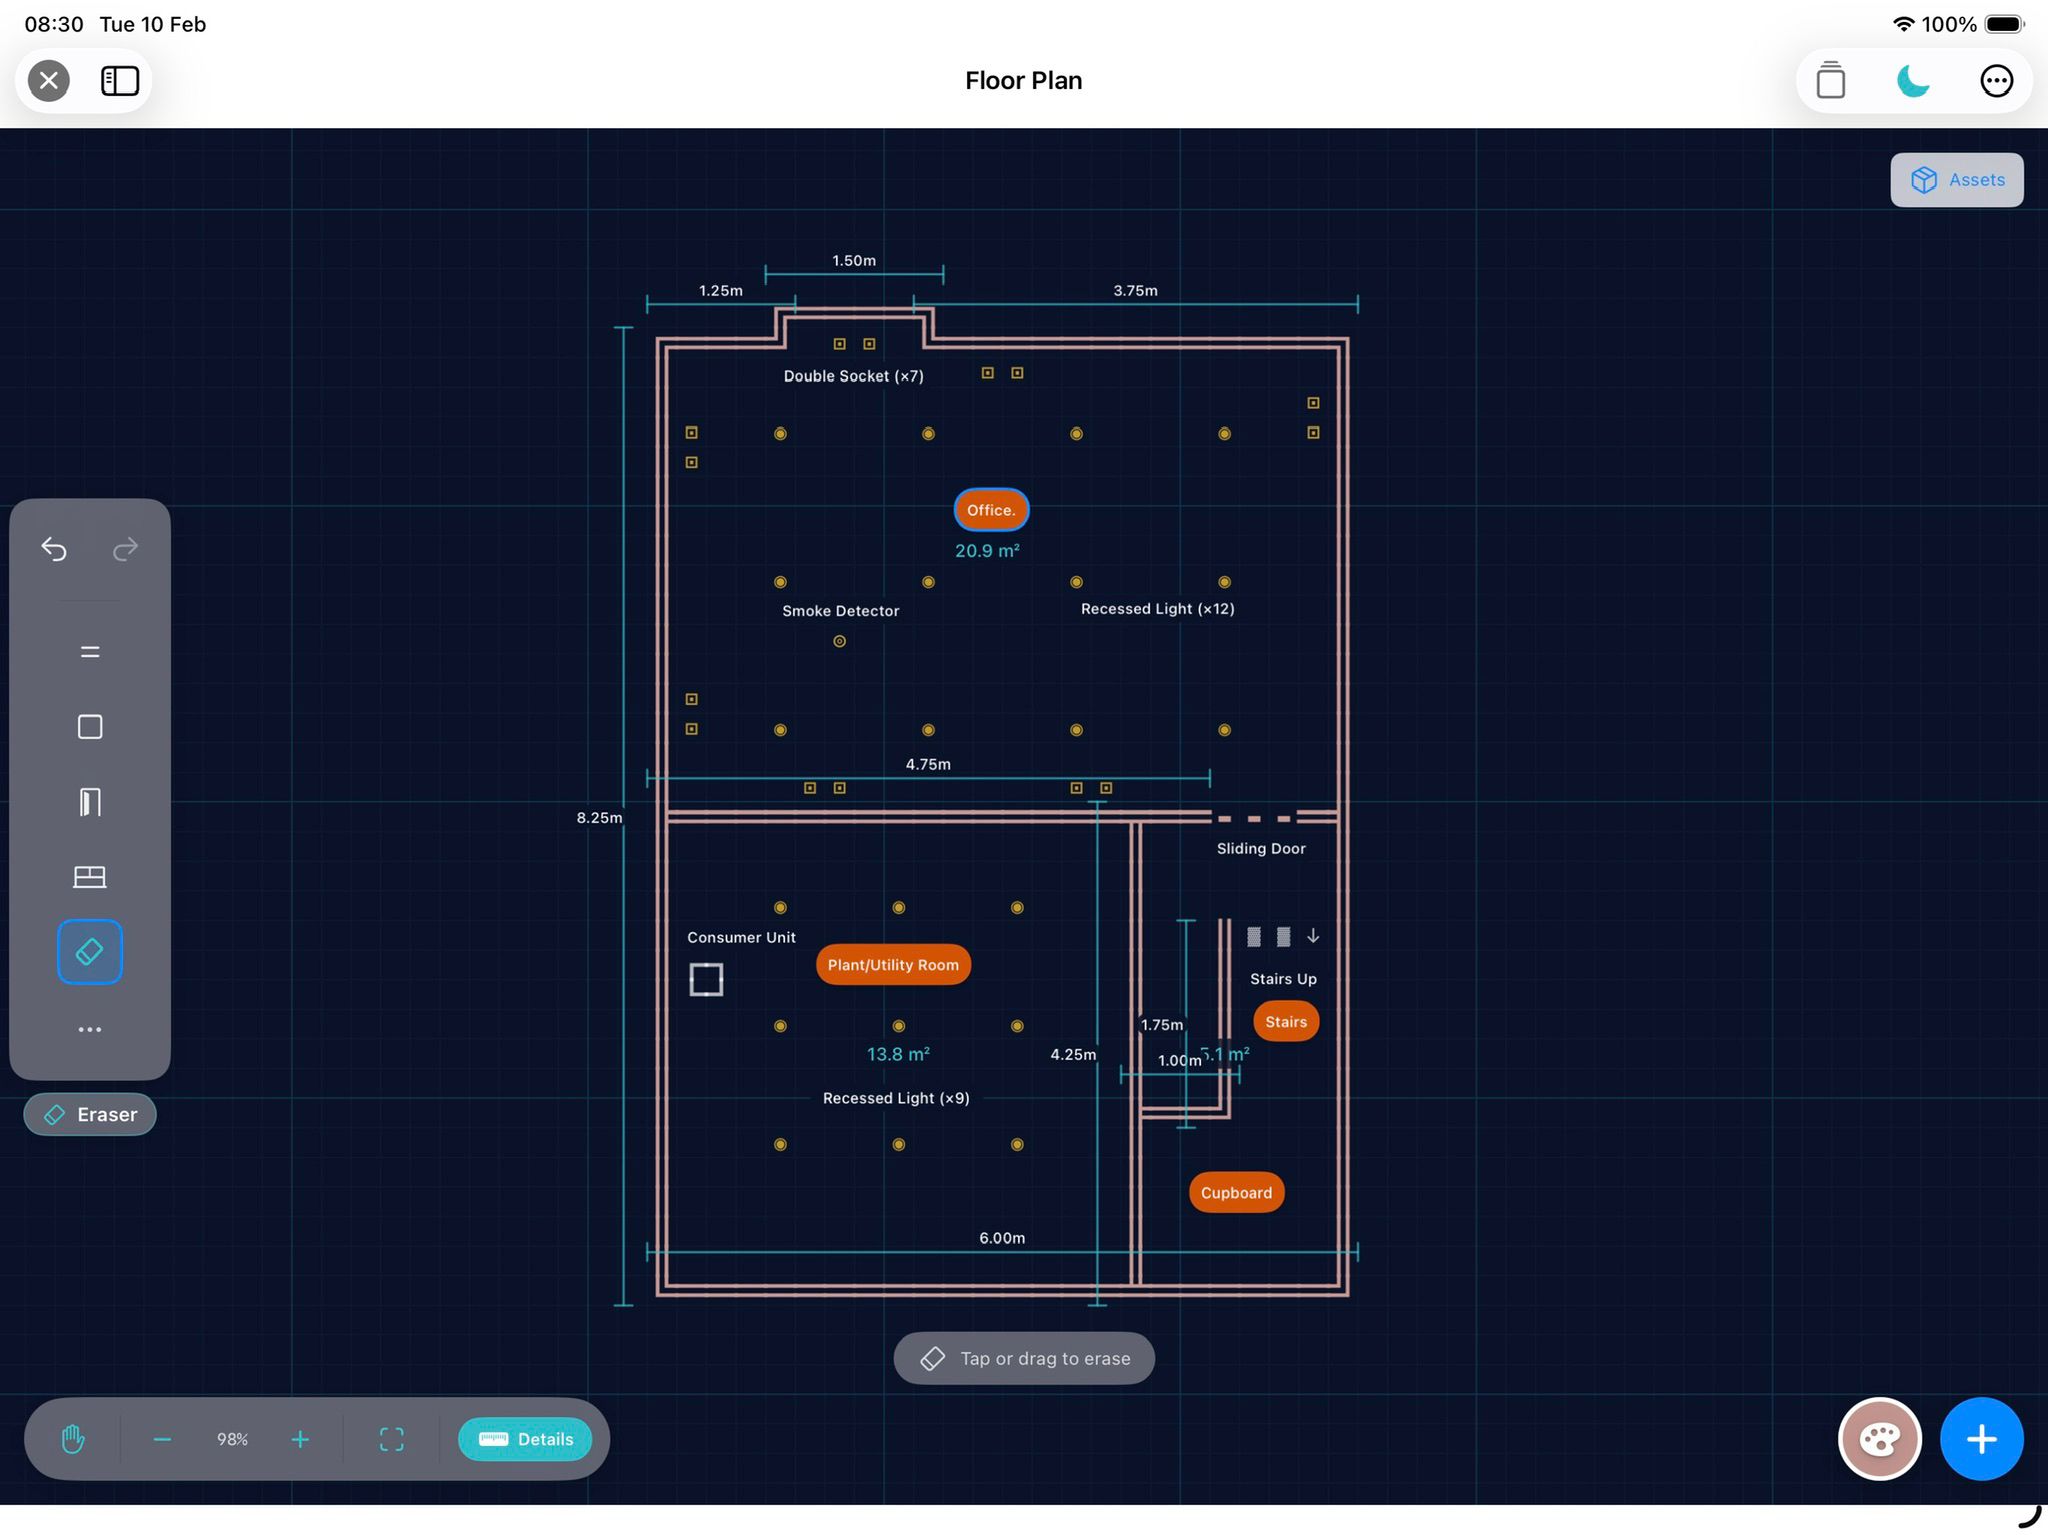The height and width of the screenshot is (1535, 2048).
Task: Open more tools with the ellipsis in toolbar
Action: (89, 1028)
